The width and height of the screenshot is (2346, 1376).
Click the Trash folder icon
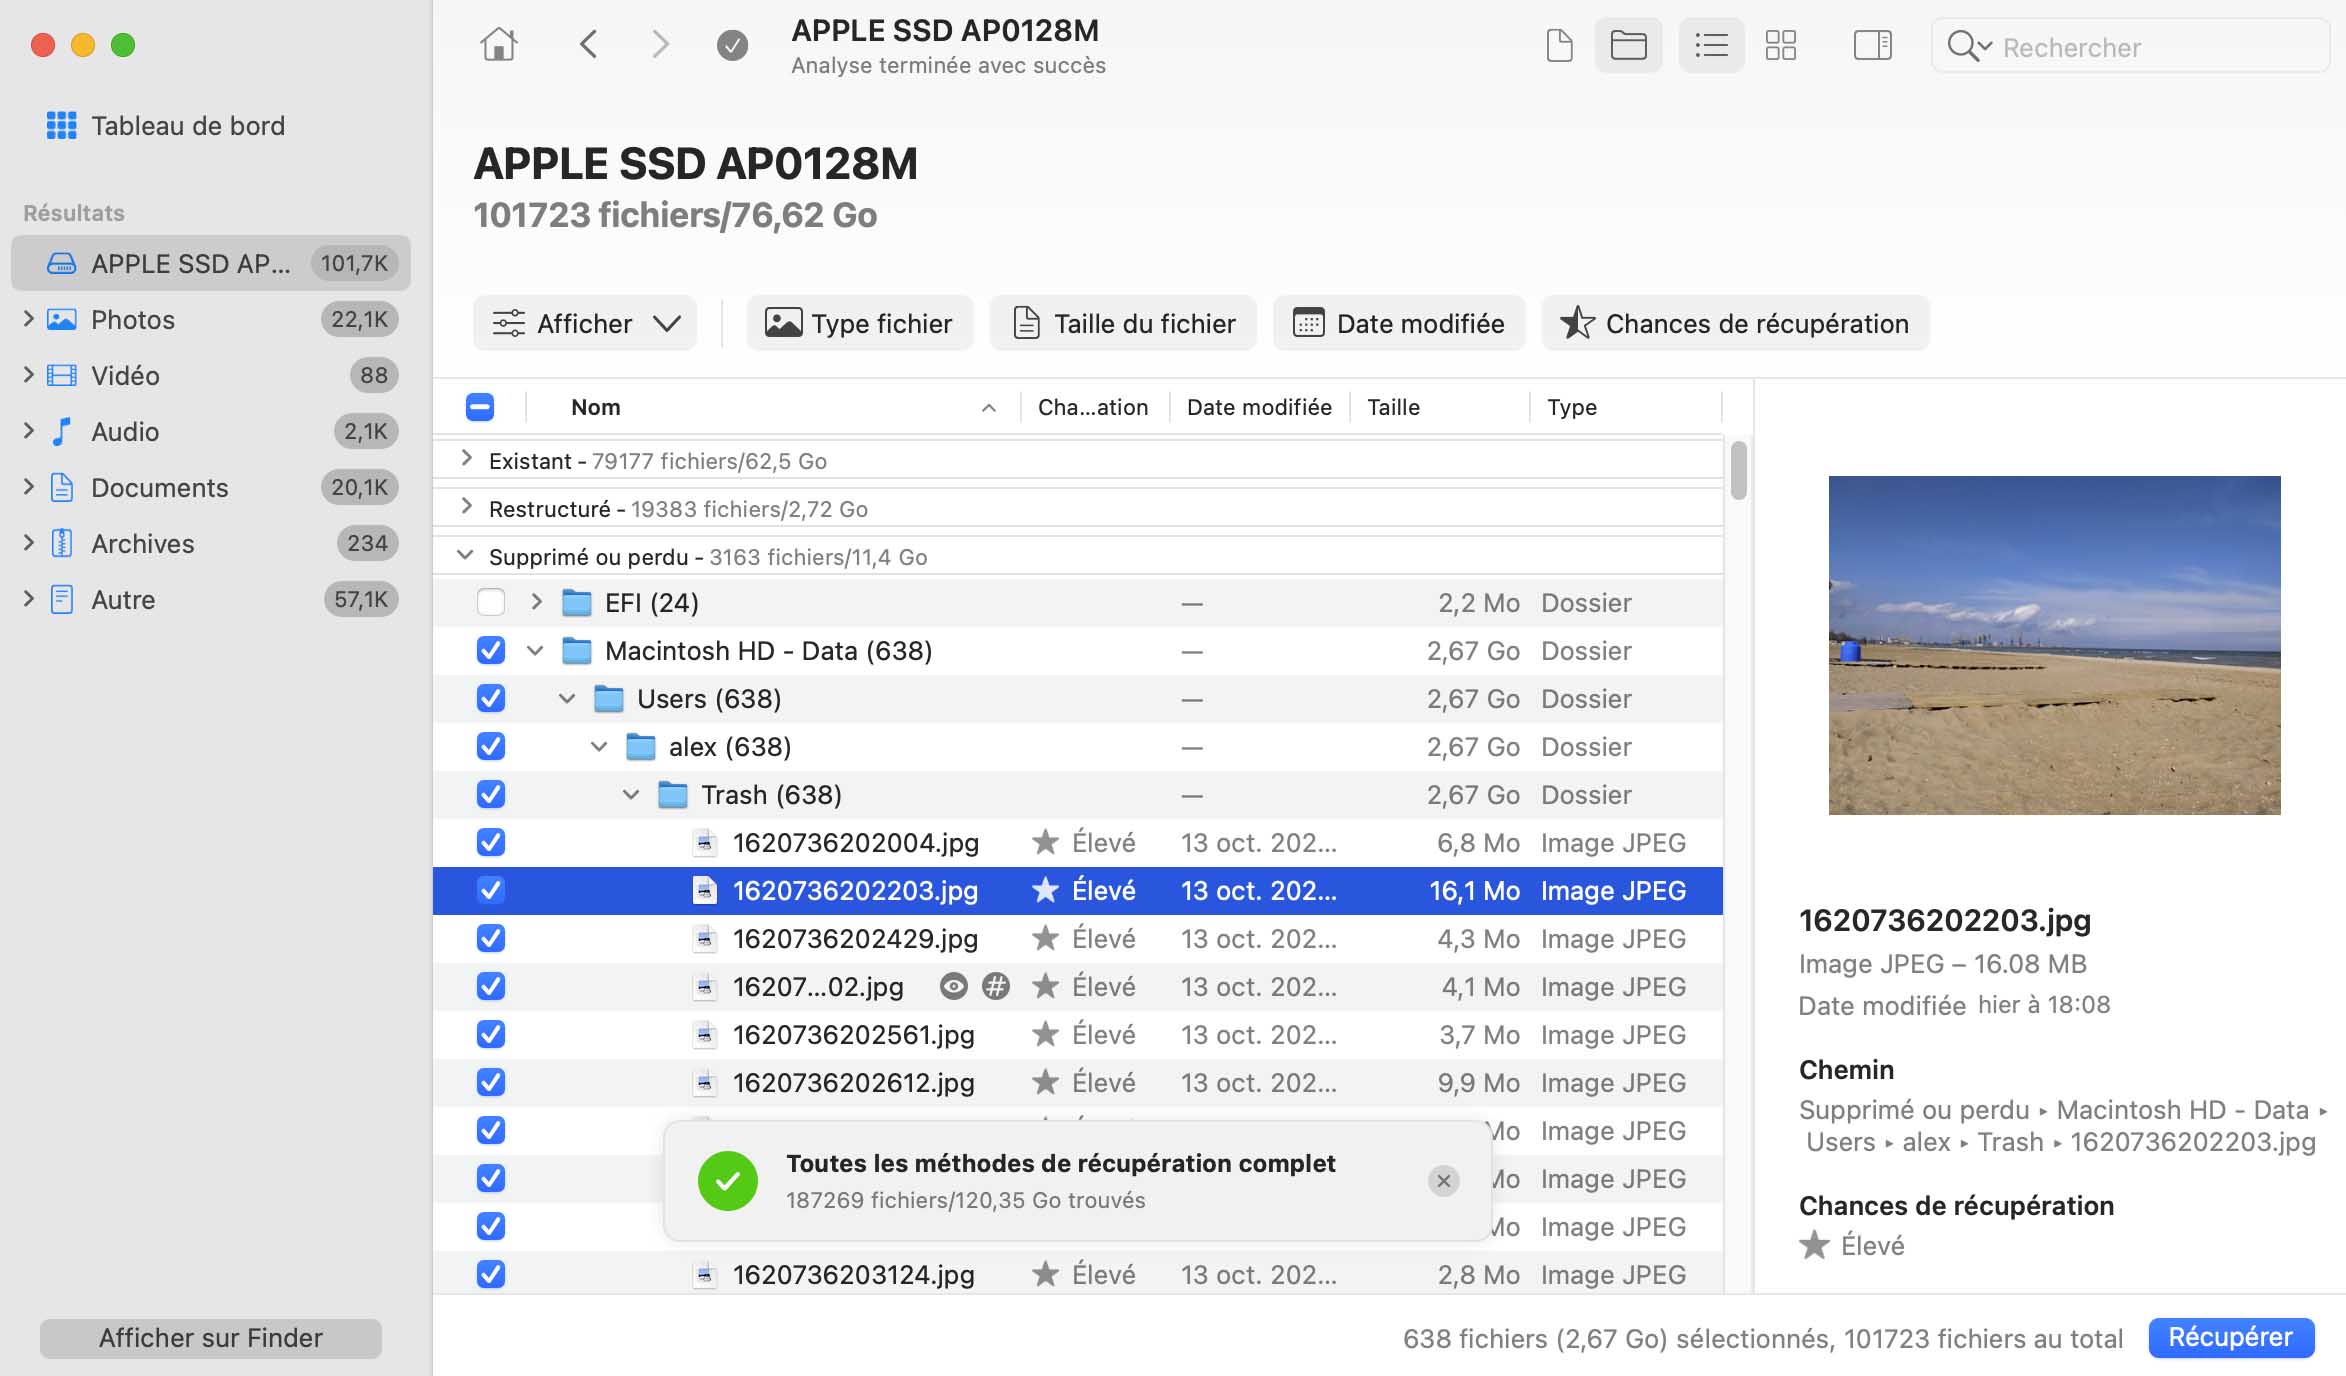pos(673,795)
